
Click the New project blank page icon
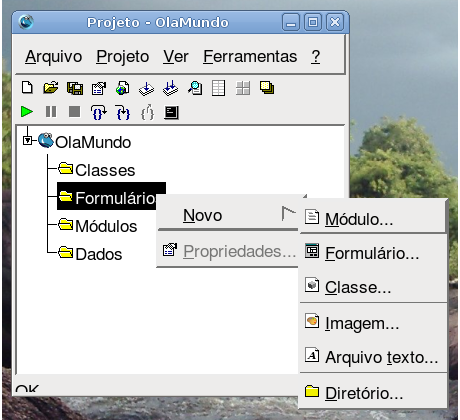[x=27, y=88]
